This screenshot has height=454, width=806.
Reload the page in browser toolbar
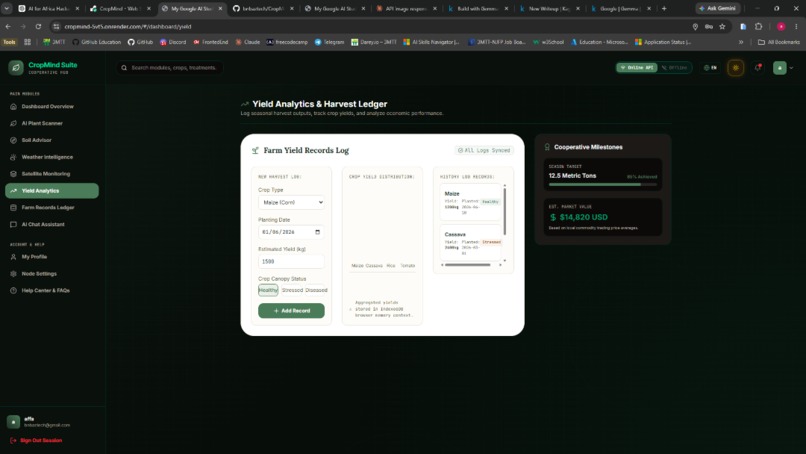(38, 26)
